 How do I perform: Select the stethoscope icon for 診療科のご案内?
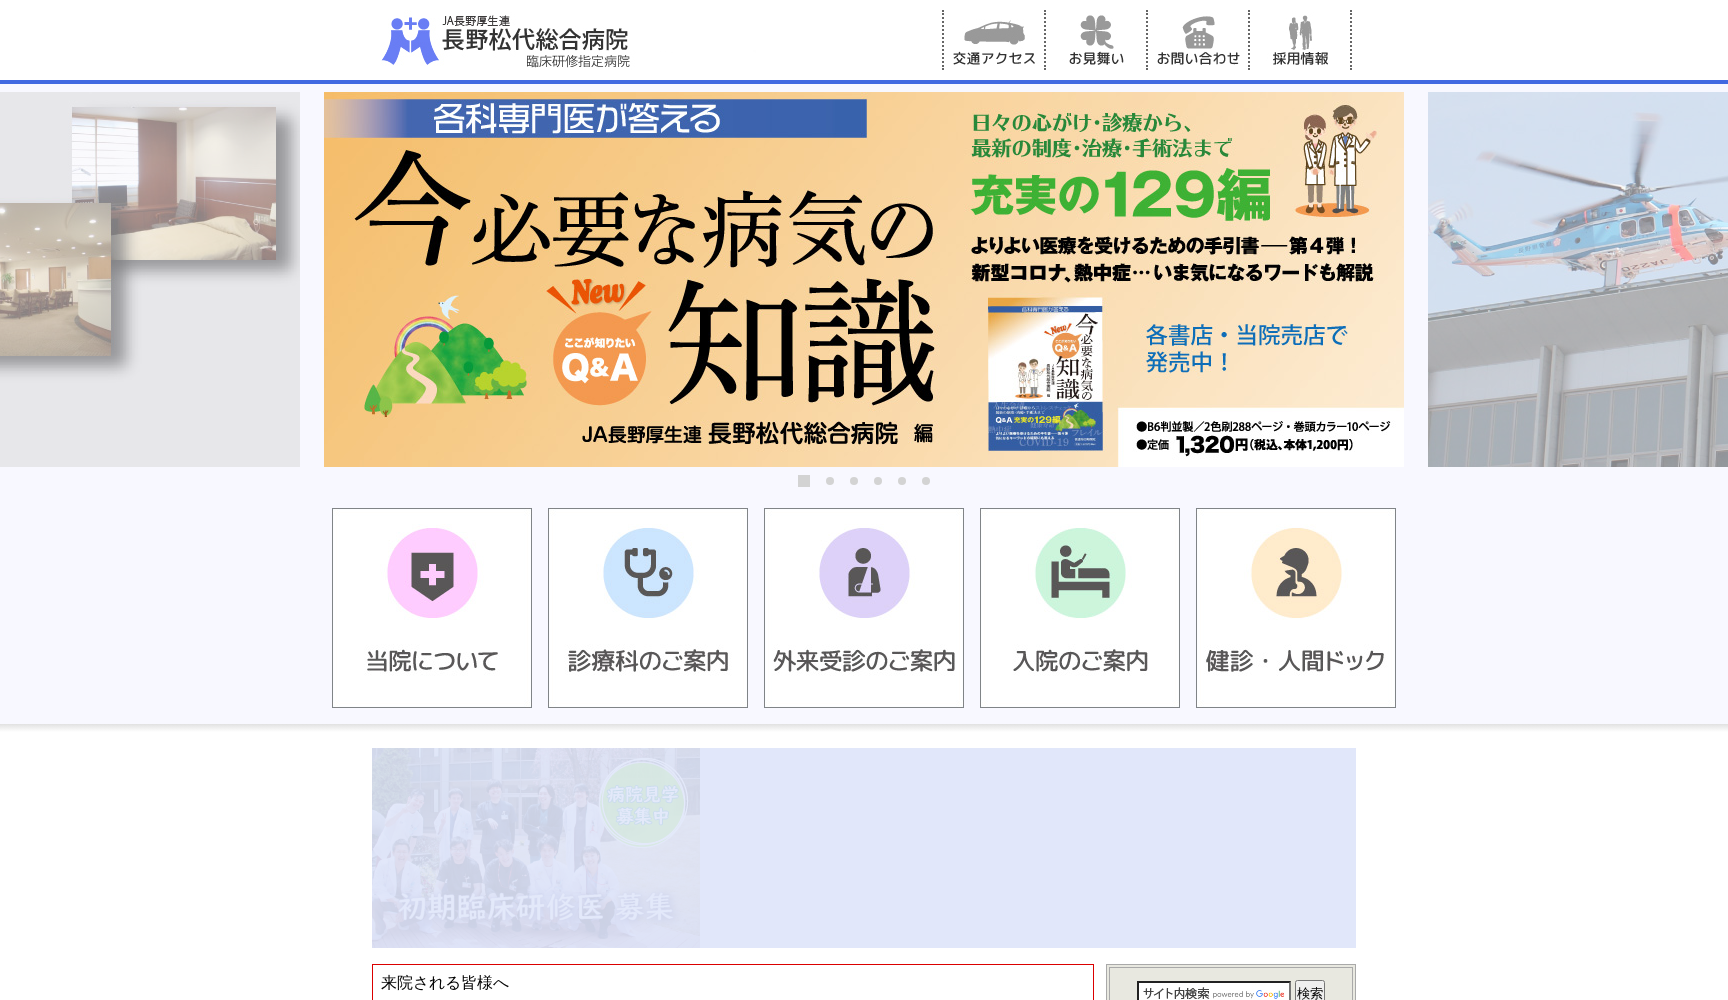647,573
